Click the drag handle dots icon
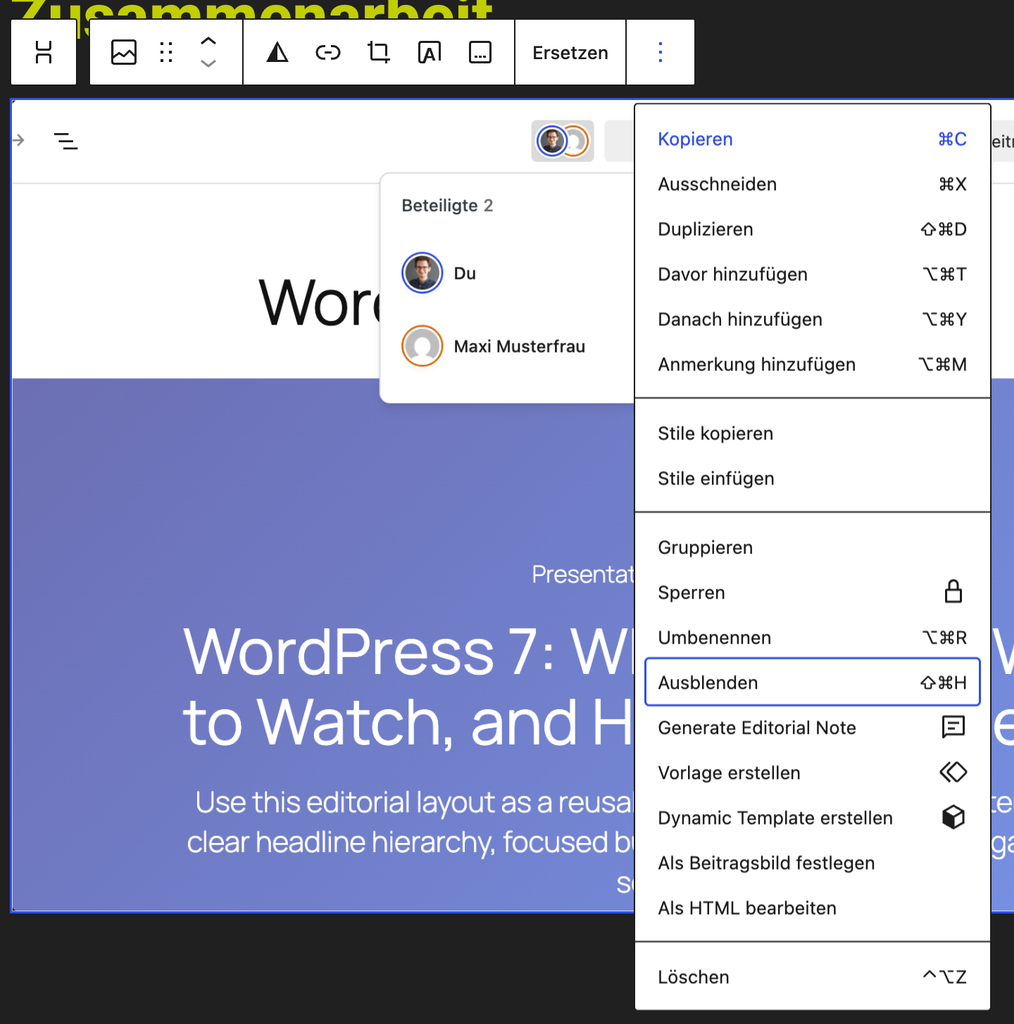This screenshot has height=1024, width=1014. click(x=166, y=52)
